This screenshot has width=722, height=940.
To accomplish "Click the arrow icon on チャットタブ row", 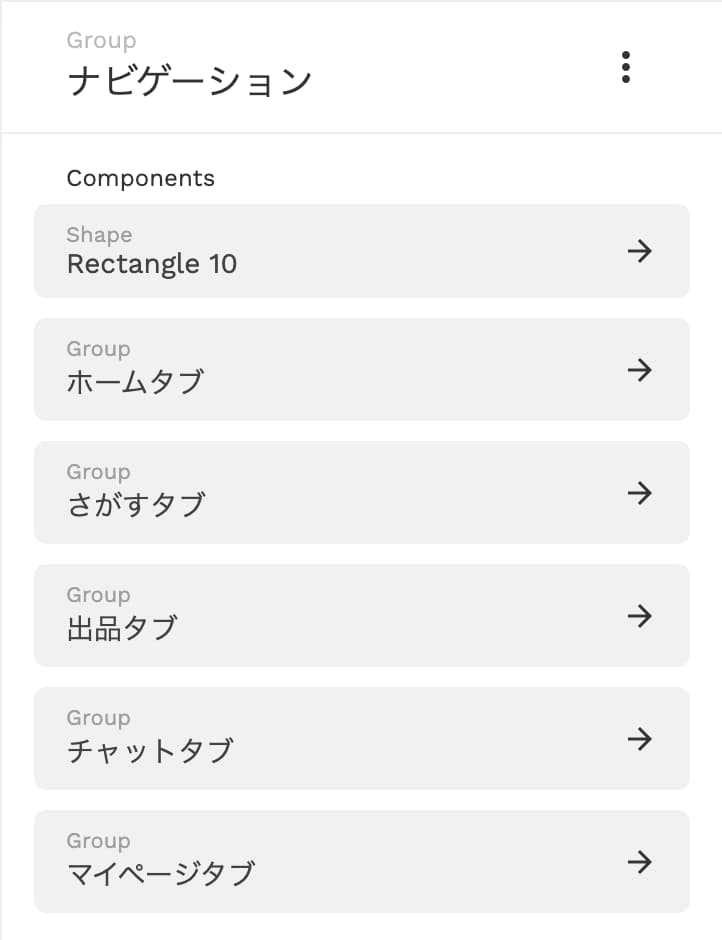I will [639, 739].
